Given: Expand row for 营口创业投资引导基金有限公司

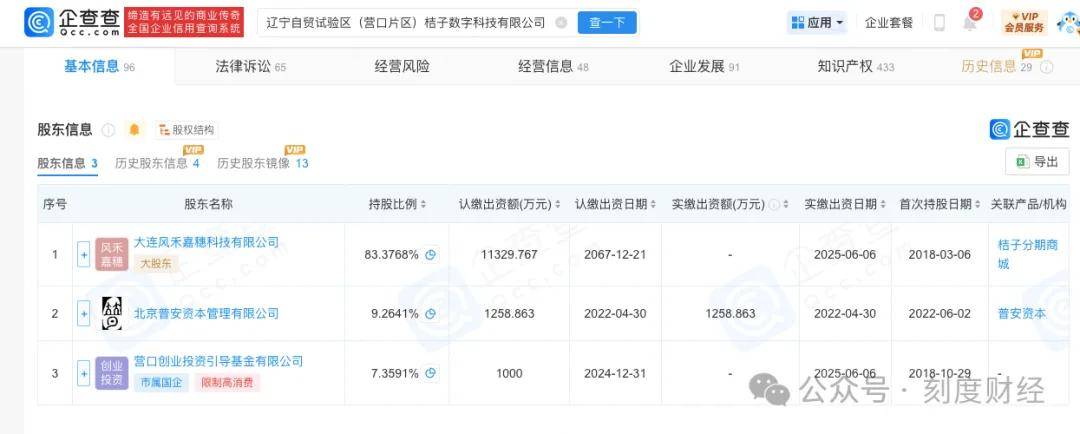Looking at the screenshot, I should pos(83,373).
